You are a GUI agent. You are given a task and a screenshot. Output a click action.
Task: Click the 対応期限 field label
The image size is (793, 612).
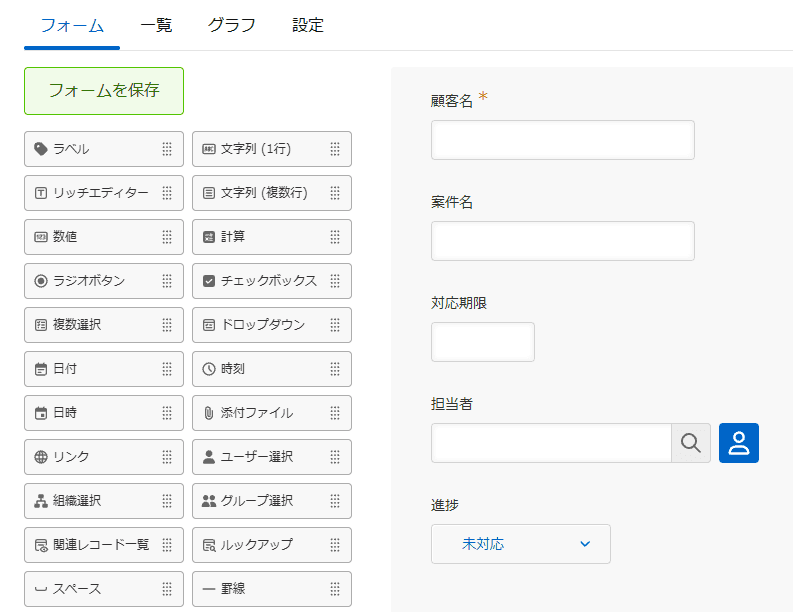[x=459, y=303]
